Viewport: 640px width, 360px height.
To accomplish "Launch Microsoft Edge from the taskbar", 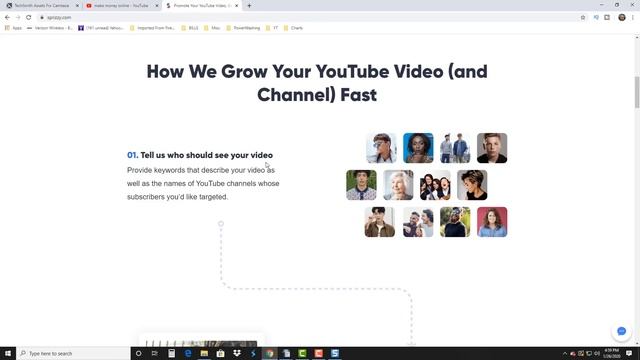I will [188, 353].
